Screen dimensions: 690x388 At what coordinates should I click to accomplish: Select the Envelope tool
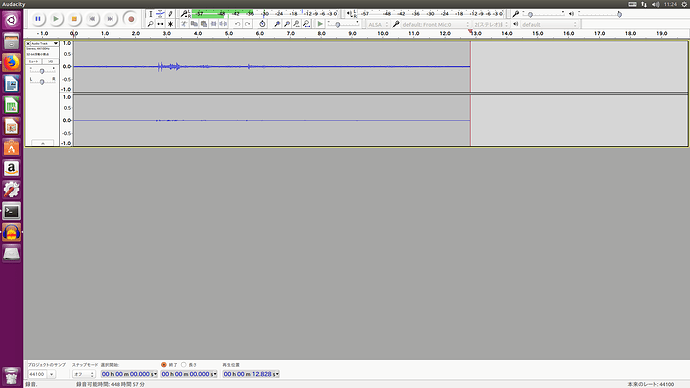[x=160, y=14]
